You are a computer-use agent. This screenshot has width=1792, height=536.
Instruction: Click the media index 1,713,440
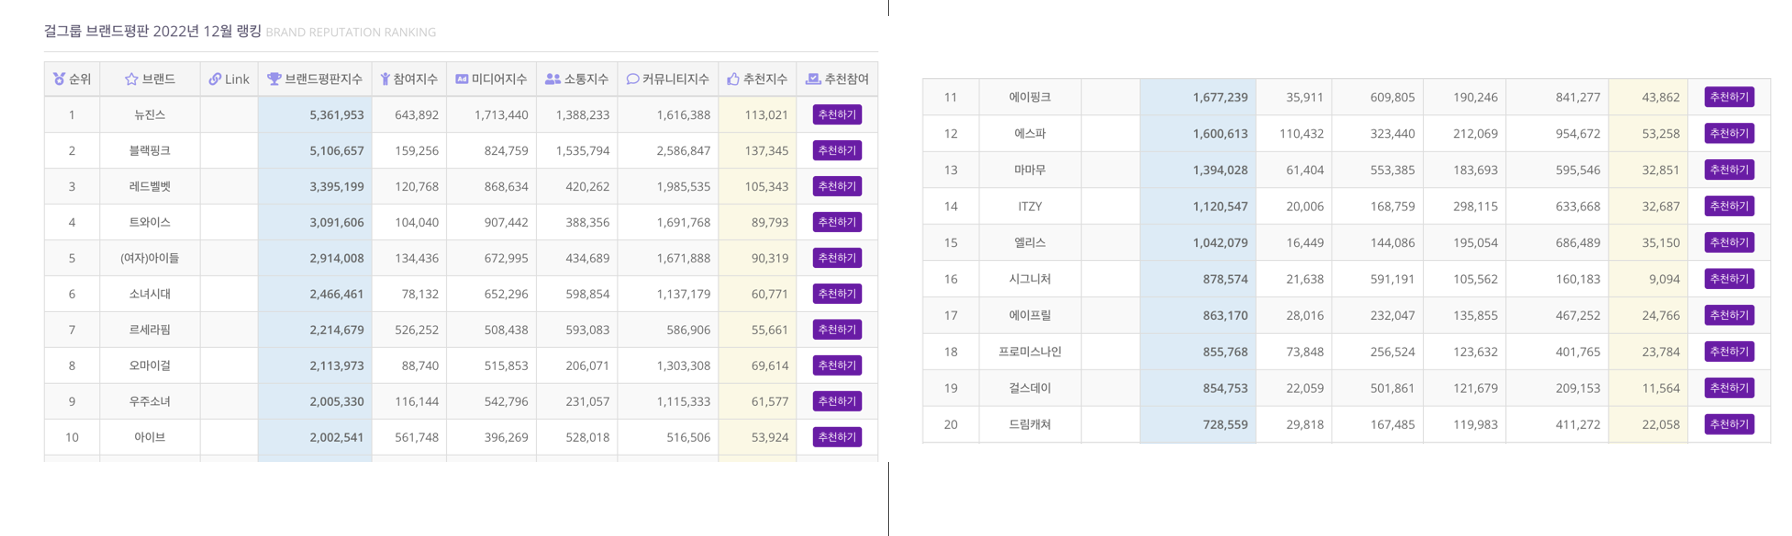501,115
